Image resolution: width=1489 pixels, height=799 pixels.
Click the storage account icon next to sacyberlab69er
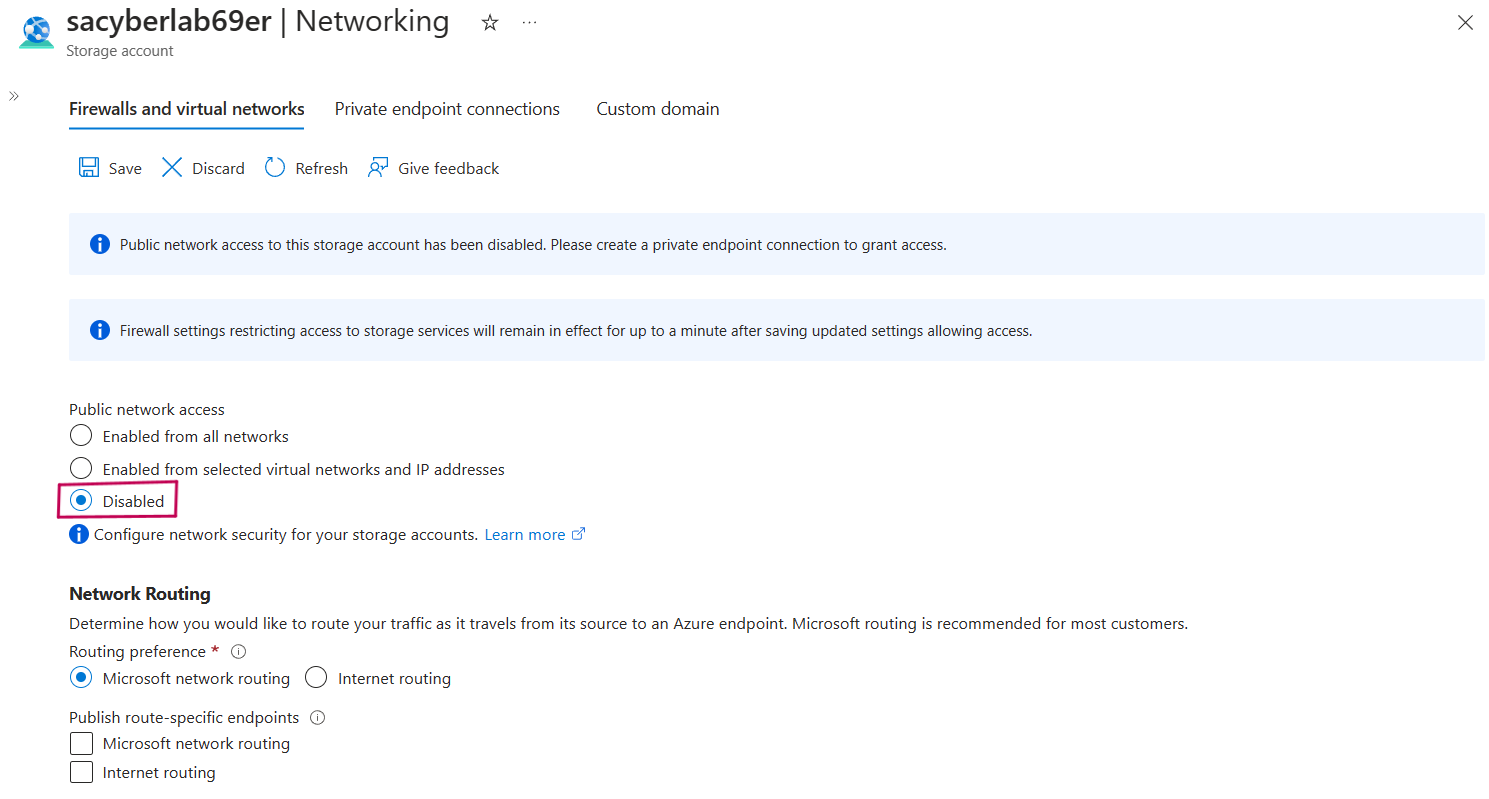[36, 31]
